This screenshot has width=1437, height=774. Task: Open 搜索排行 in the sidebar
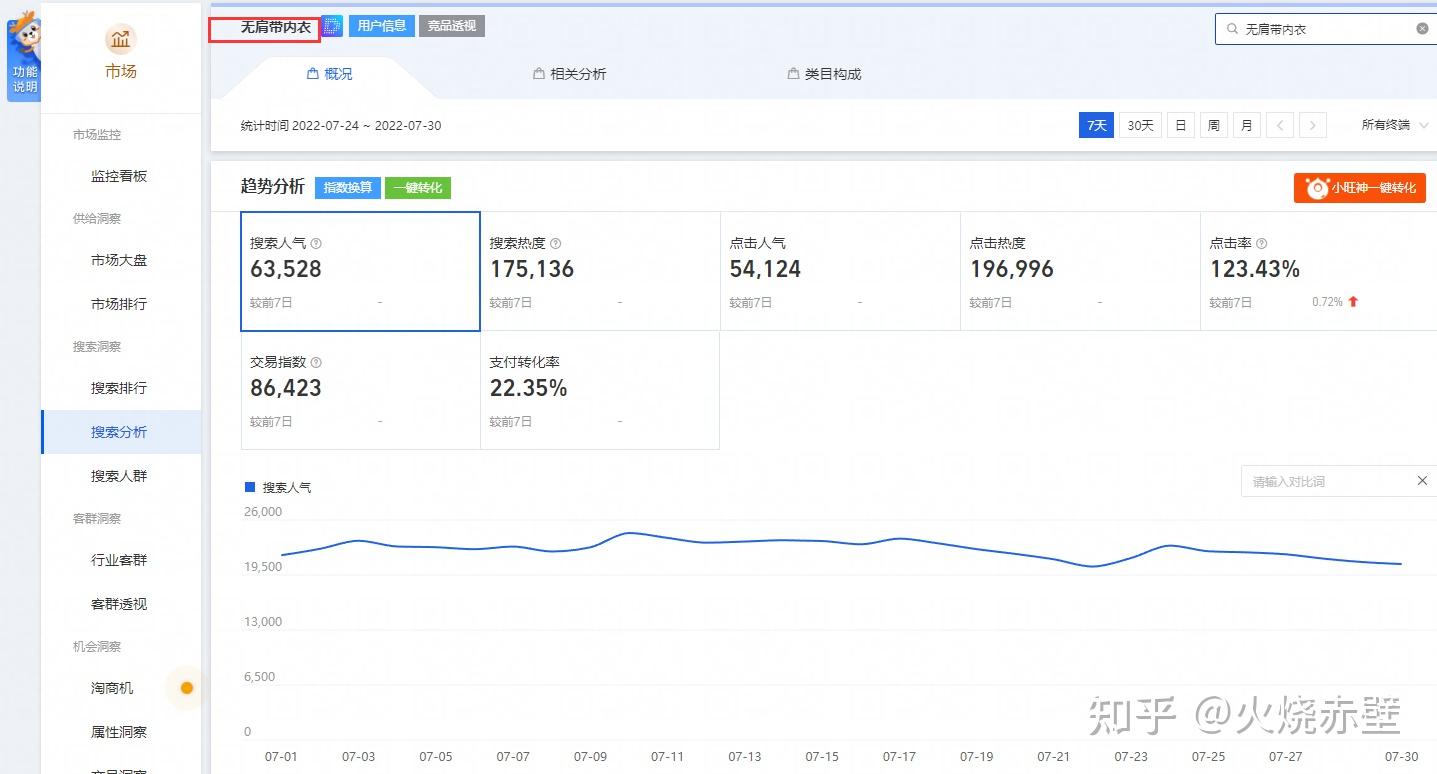tap(119, 388)
